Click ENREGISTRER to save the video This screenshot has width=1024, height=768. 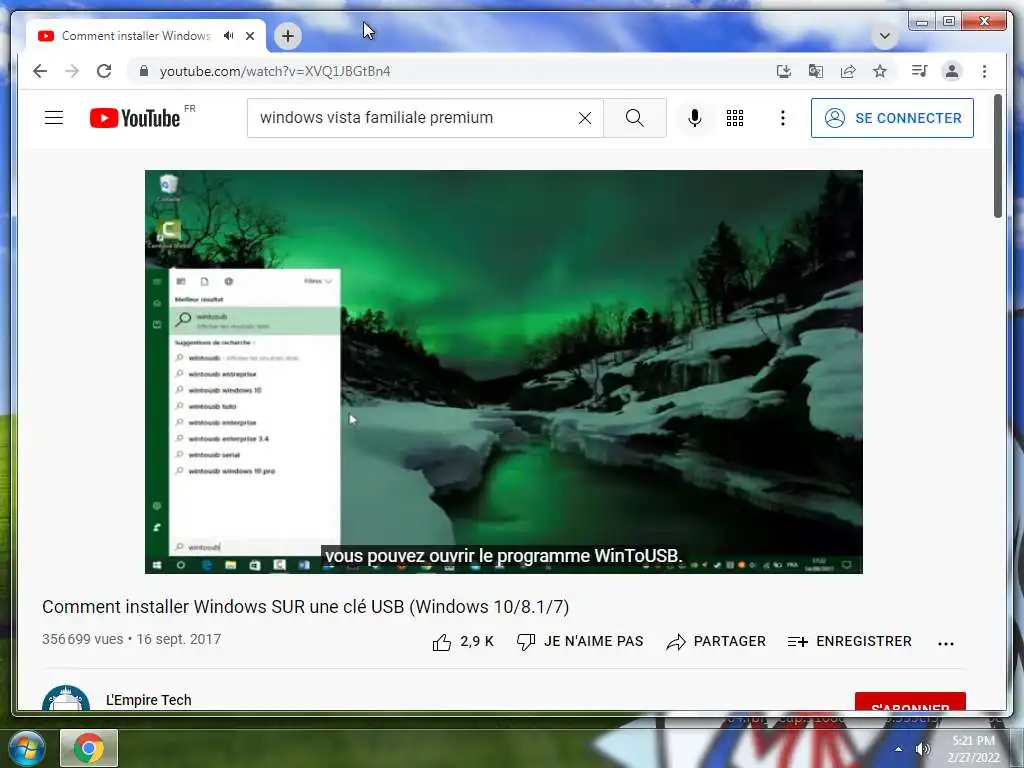pyautogui.click(x=850, y=642)
